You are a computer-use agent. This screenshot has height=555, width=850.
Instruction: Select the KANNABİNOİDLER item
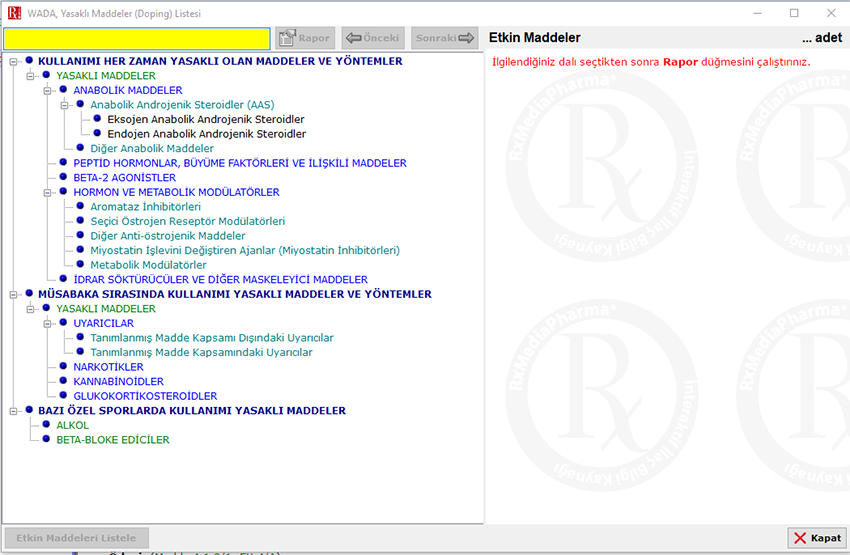pos(118,381)
